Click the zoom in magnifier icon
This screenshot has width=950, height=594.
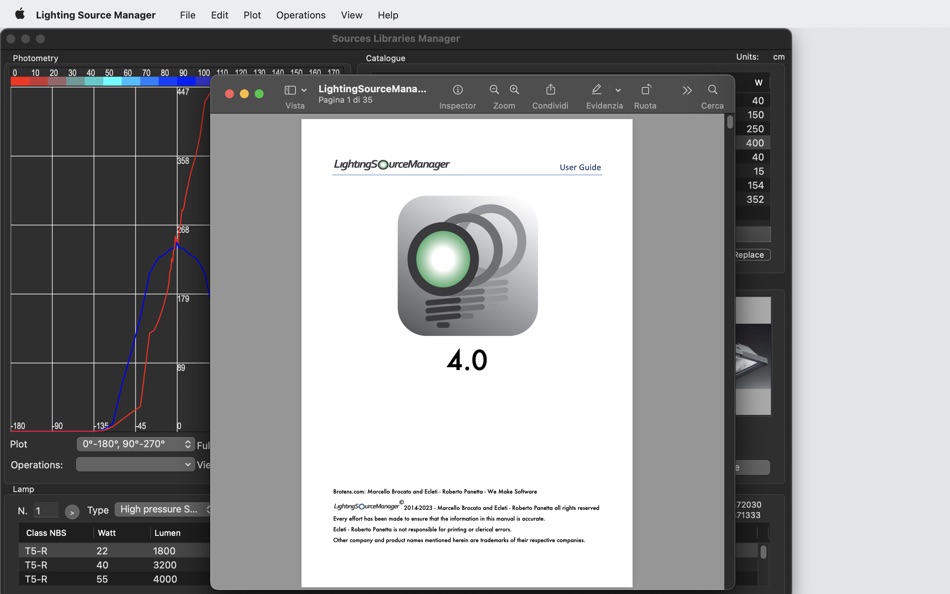point(514,90)
